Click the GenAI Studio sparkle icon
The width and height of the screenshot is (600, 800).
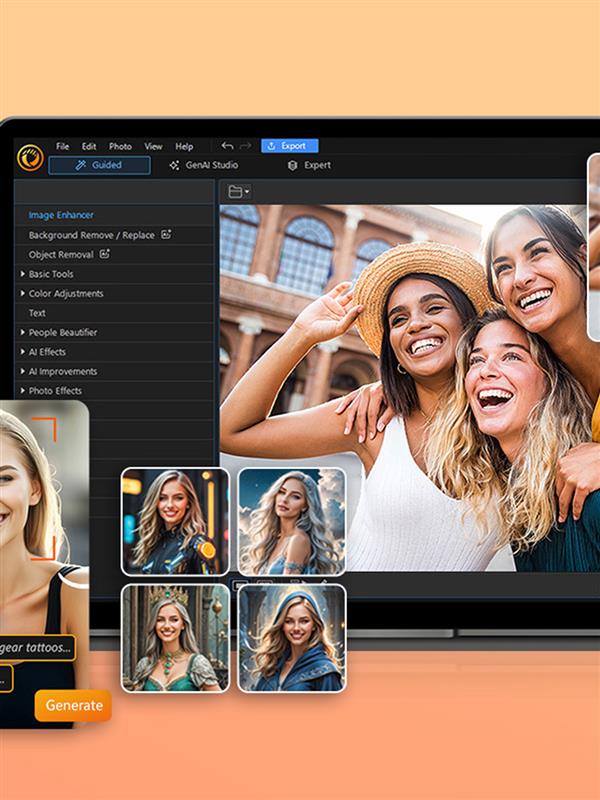[174, 165]
